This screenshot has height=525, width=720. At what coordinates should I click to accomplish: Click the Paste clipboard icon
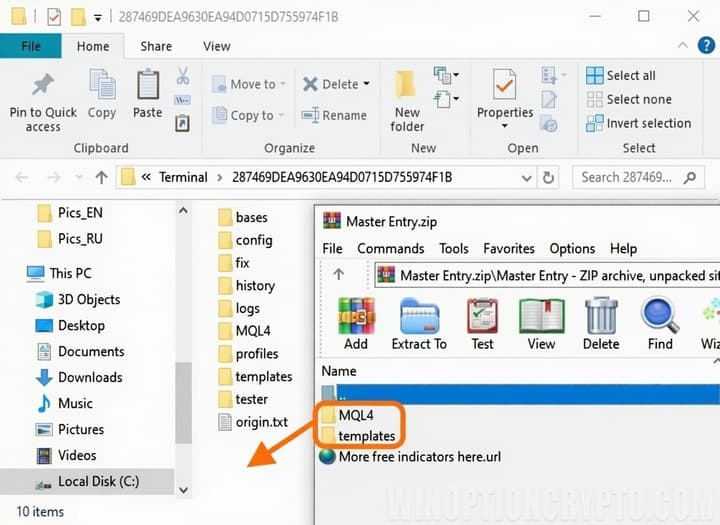[x=147, y=84]
